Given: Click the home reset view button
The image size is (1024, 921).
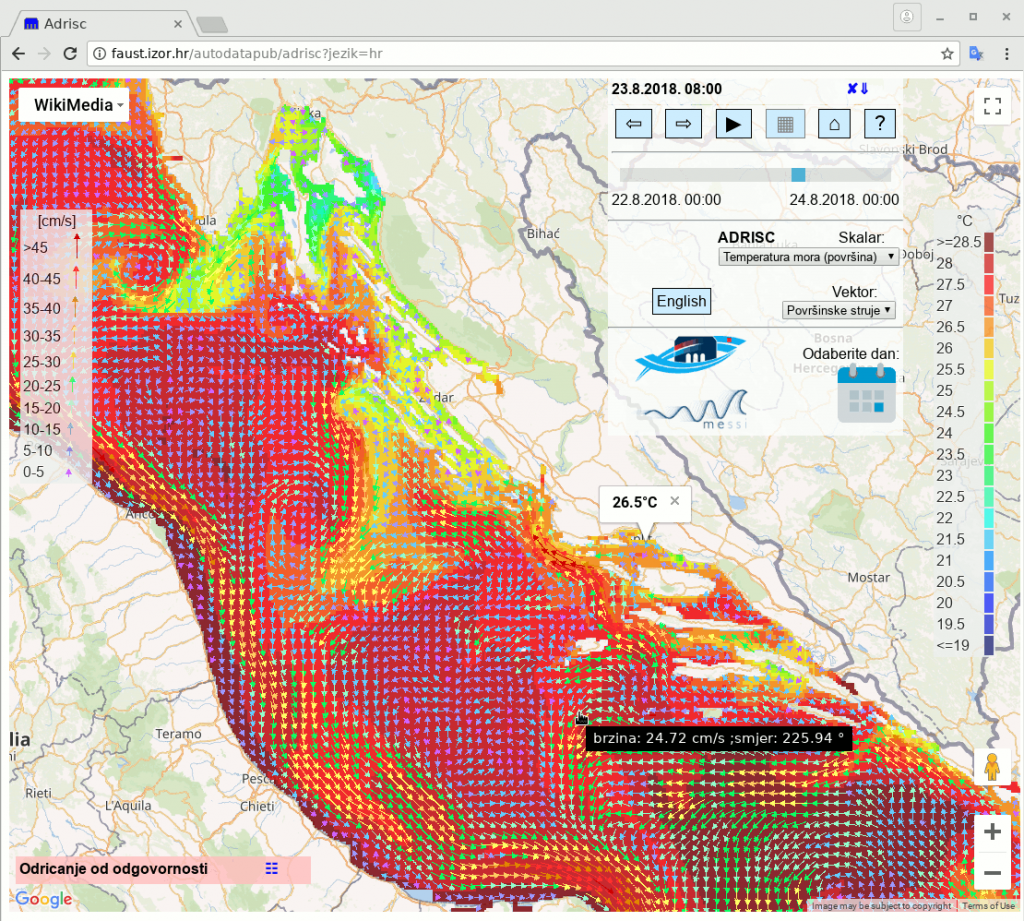Looking at the screenshot, I should (834, 124).
